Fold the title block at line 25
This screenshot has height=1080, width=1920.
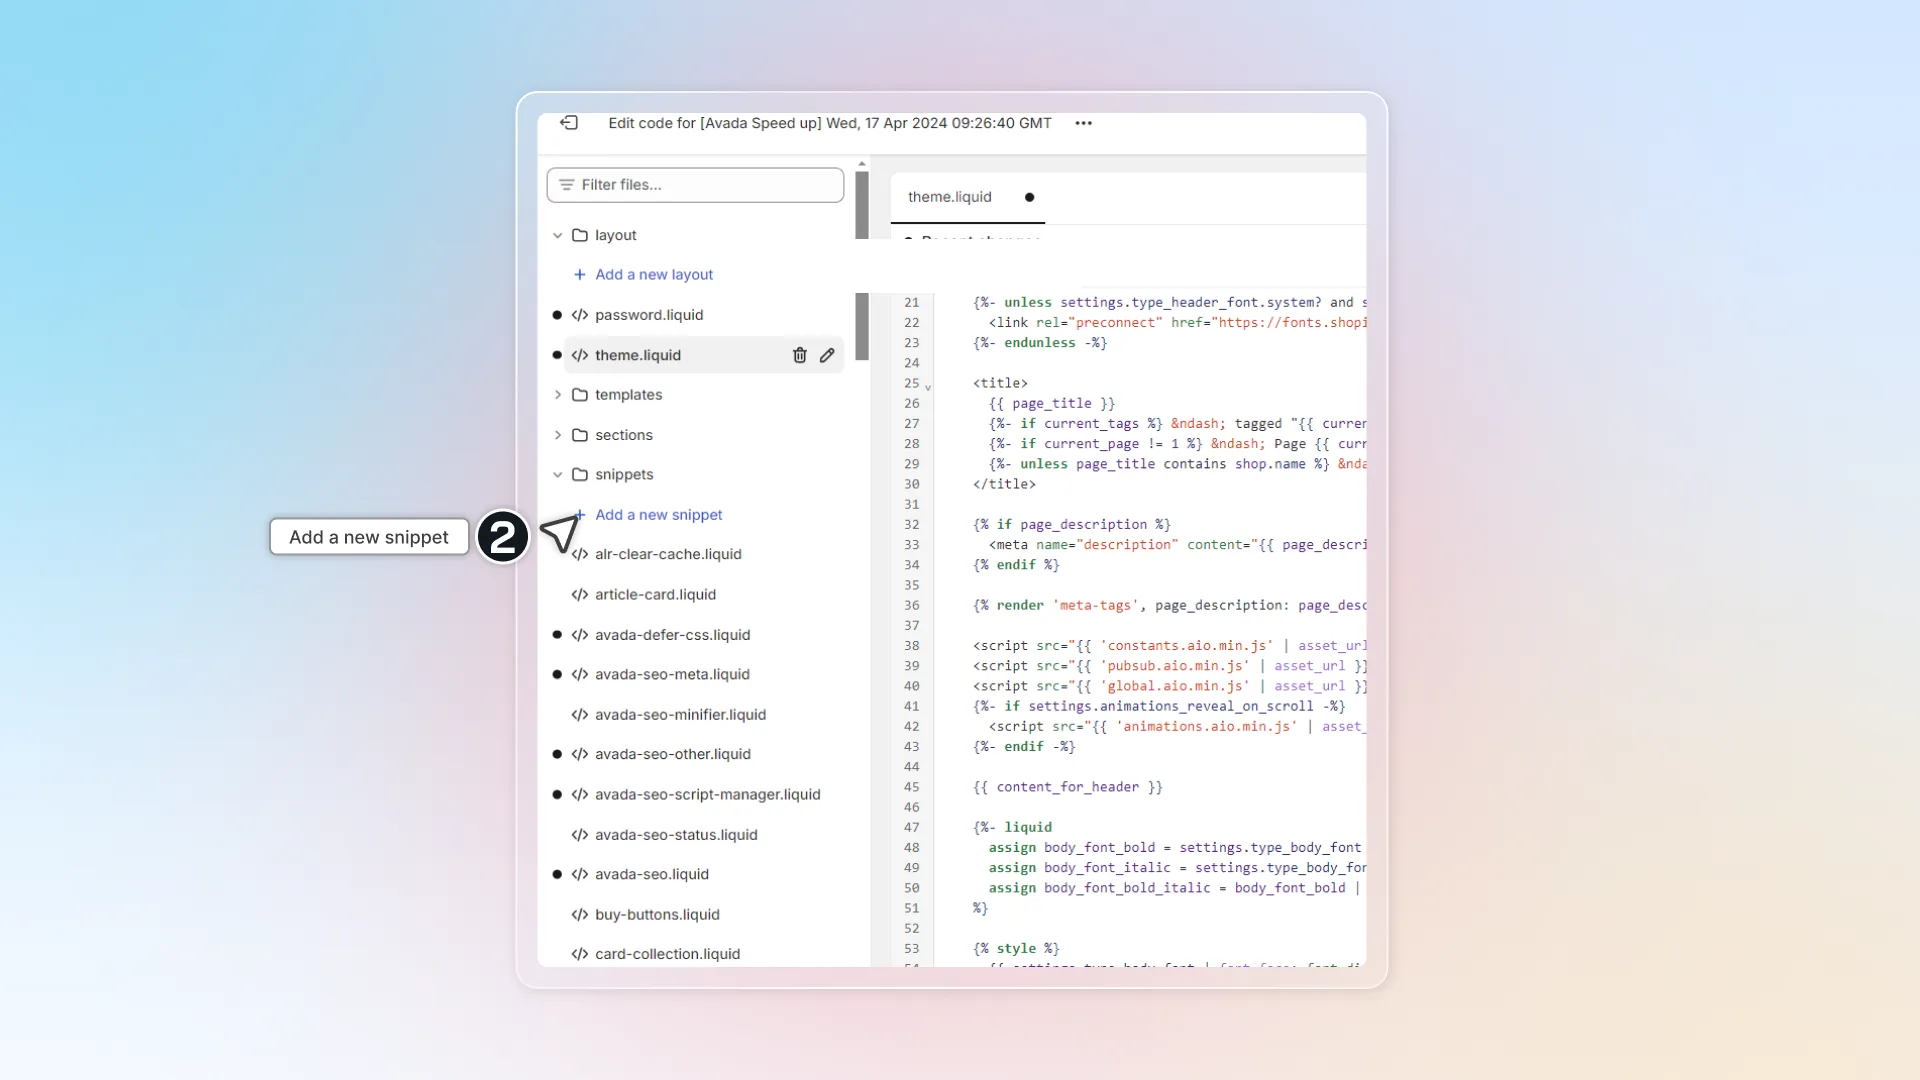928,386
